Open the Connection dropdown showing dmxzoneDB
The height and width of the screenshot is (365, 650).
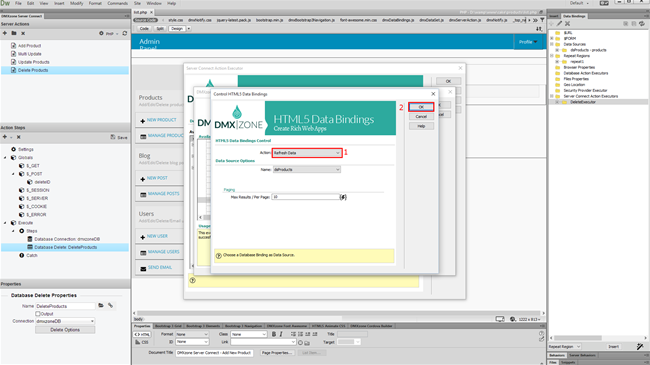pyautogui.click(x=65, y=321)
